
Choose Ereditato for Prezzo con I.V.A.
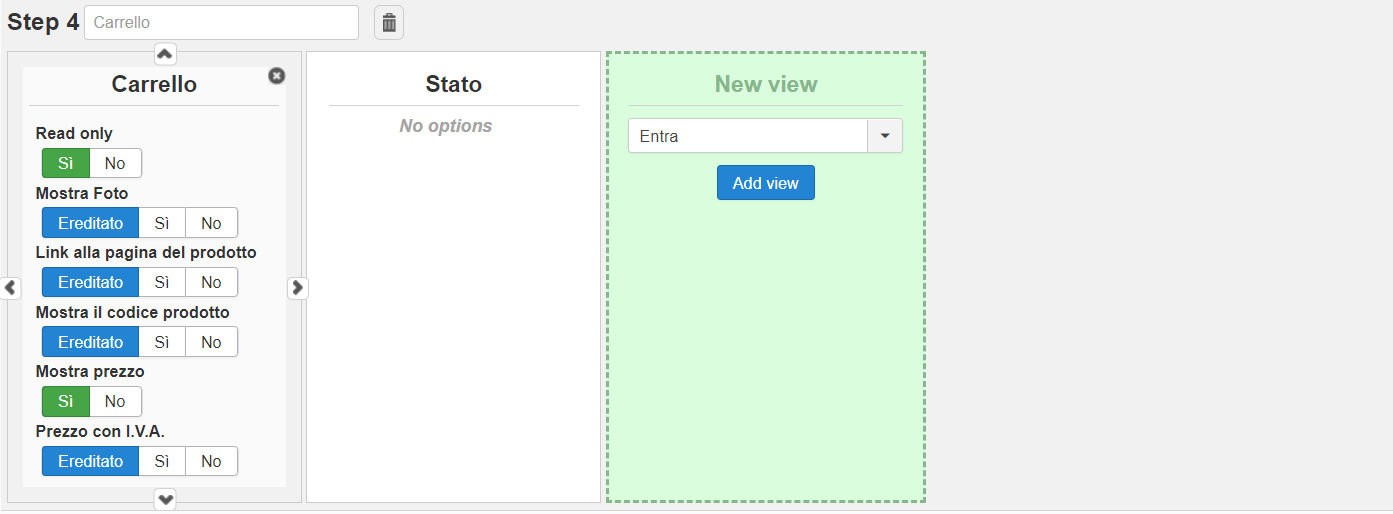click(90, 461)
